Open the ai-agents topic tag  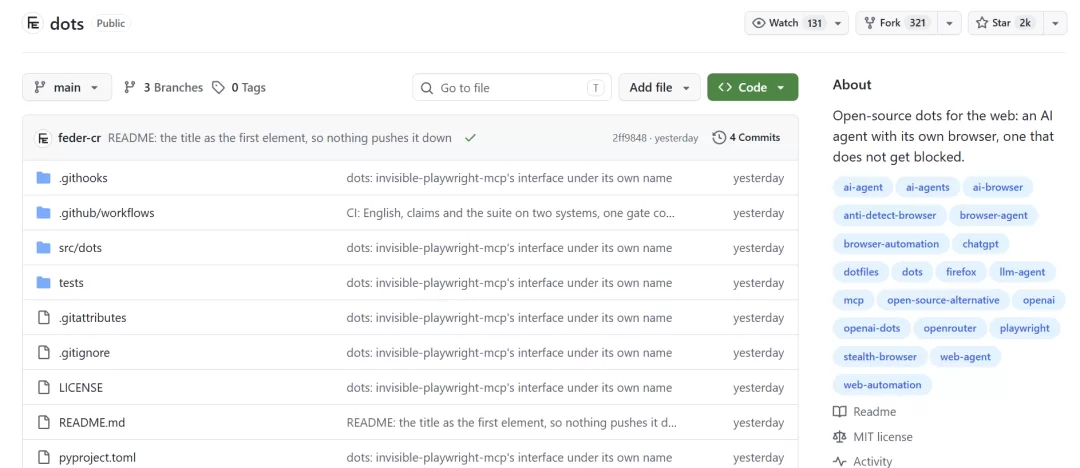pos(927,187)
